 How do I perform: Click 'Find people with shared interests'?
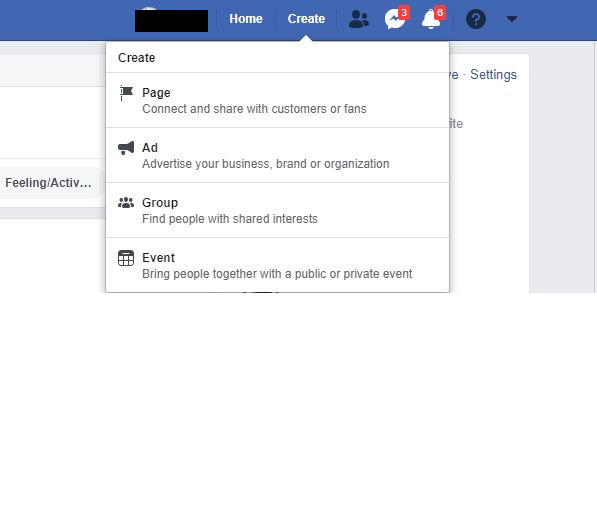[230, 219]
